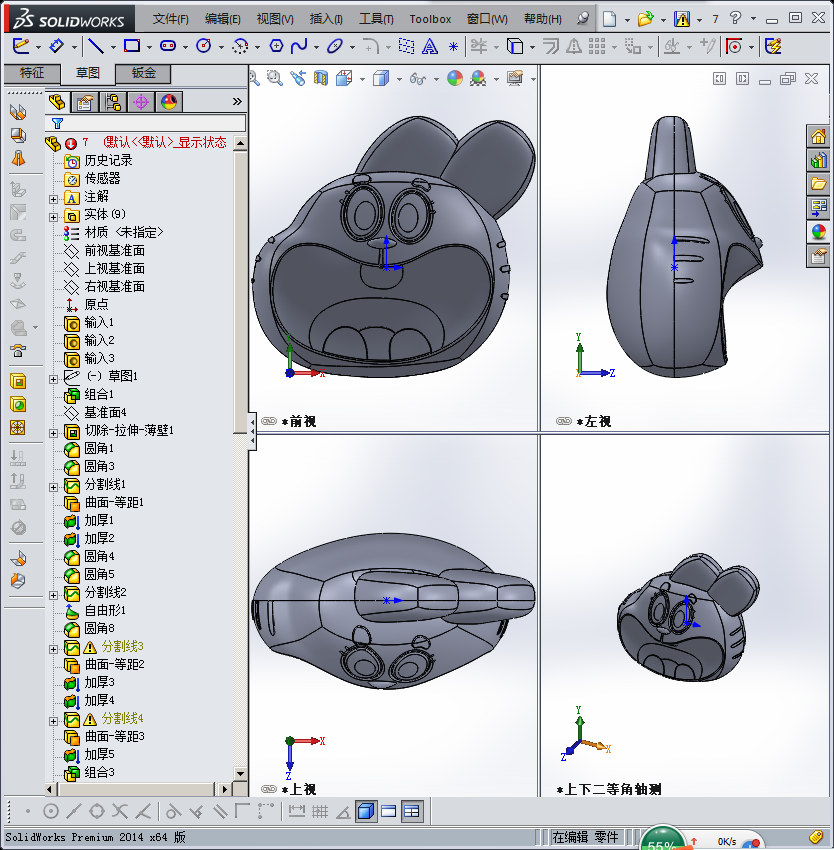Expand the 切除-拉伸-薄壁1 feature
Image resolution: width=834 pixels, height=850 pixels.
coord(53,434)
